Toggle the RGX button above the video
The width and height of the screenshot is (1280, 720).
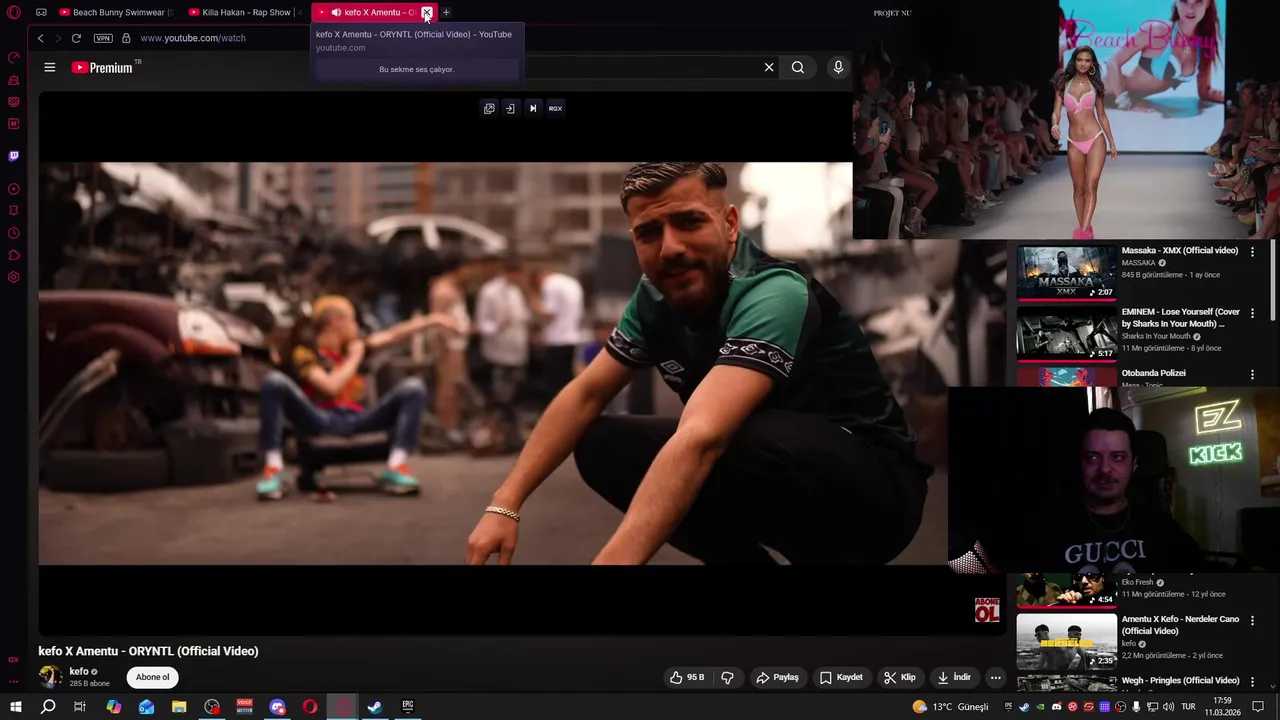tap(555, 108)
